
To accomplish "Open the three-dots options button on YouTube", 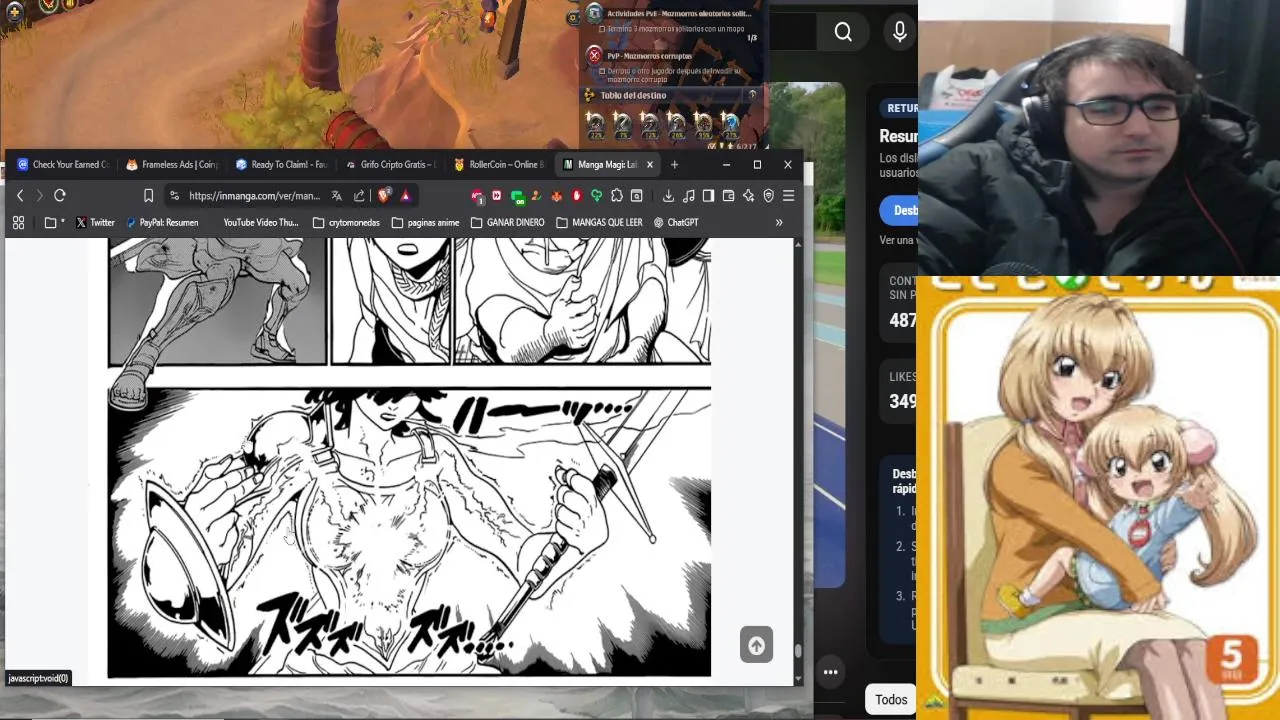I will coord(830,672).
